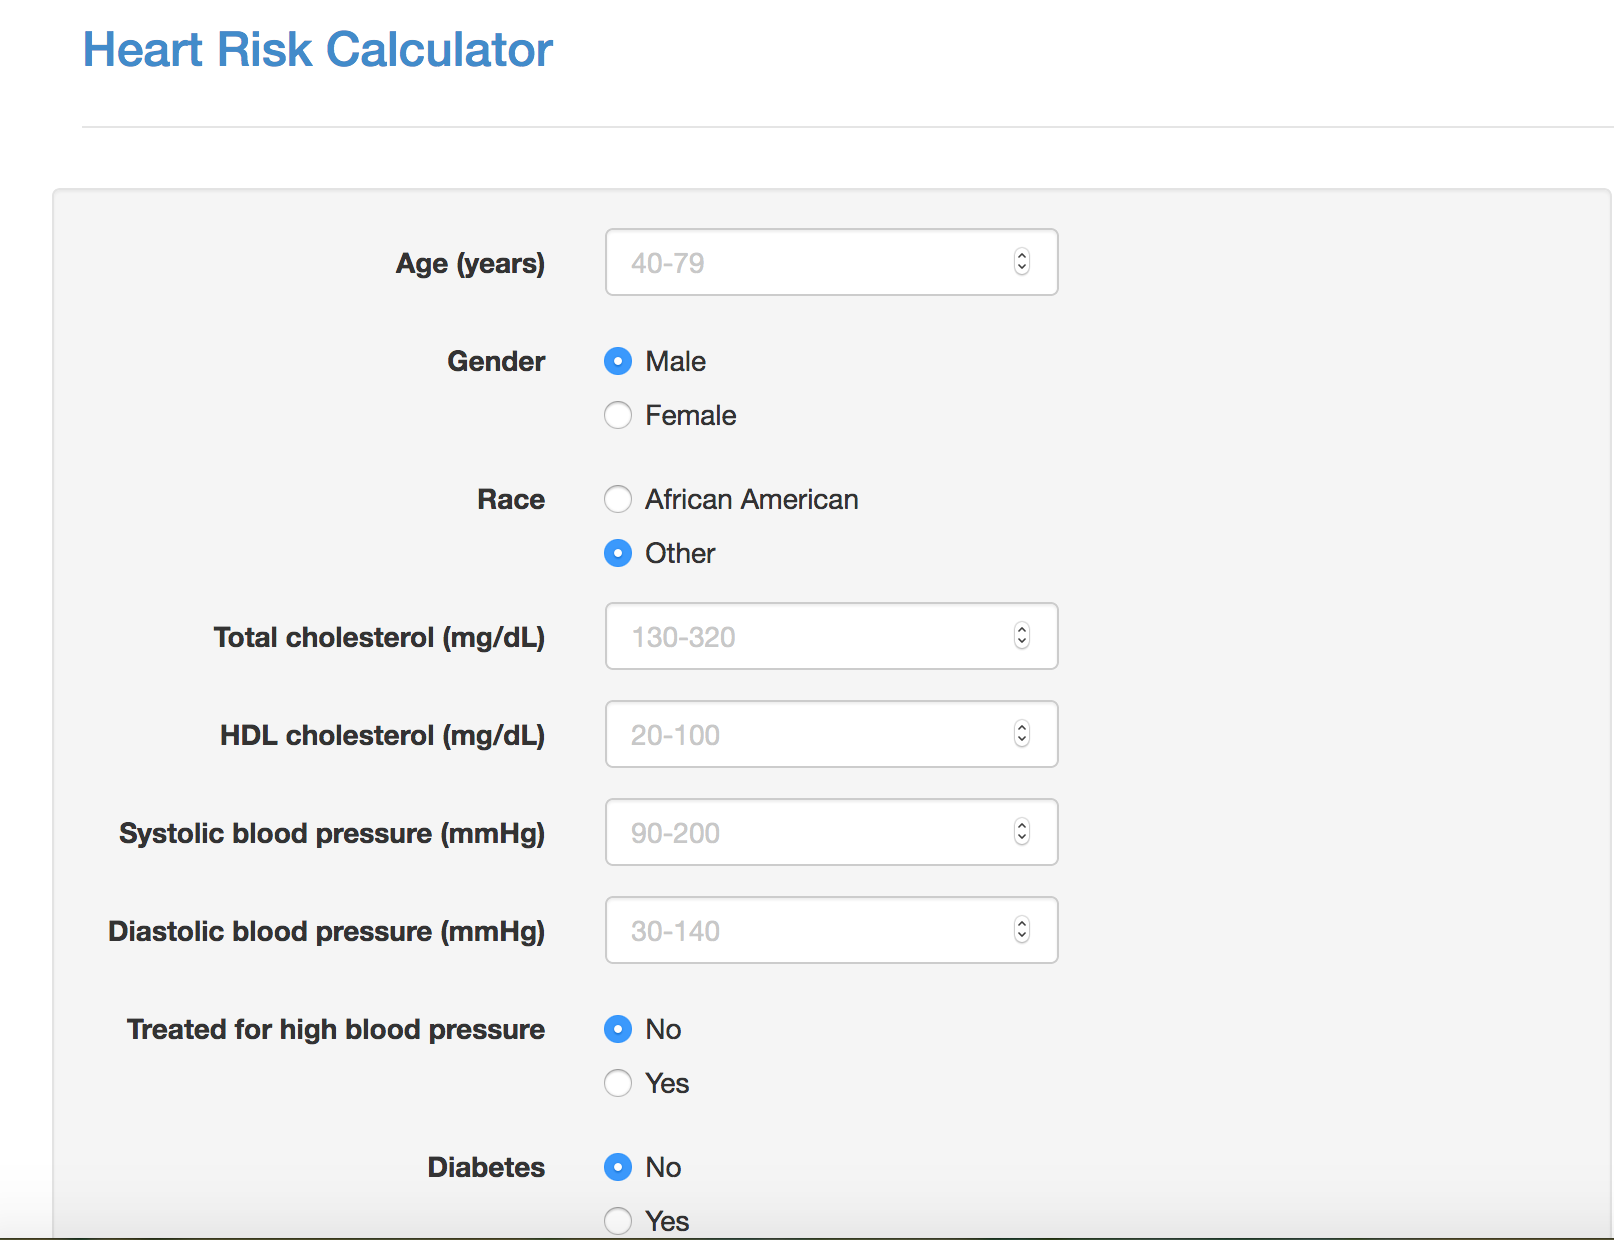Click the Treated for high blood pressure label
The height and width of the screenshot is (1240, 1614).
click(336, 1030)
